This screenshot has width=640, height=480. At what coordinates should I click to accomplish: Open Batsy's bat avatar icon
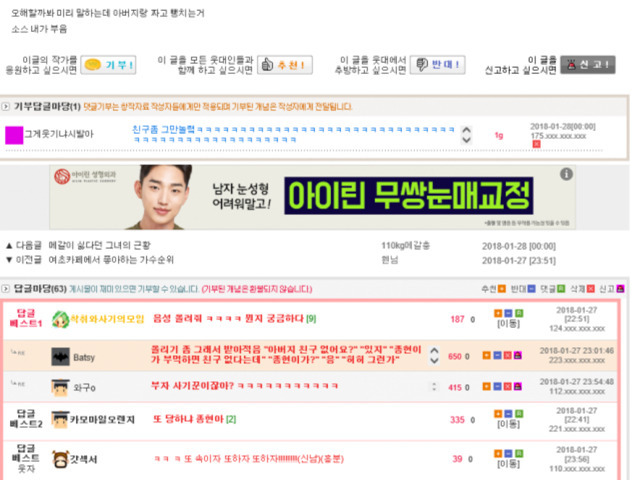pyautogui.click(x=60, y=357)
